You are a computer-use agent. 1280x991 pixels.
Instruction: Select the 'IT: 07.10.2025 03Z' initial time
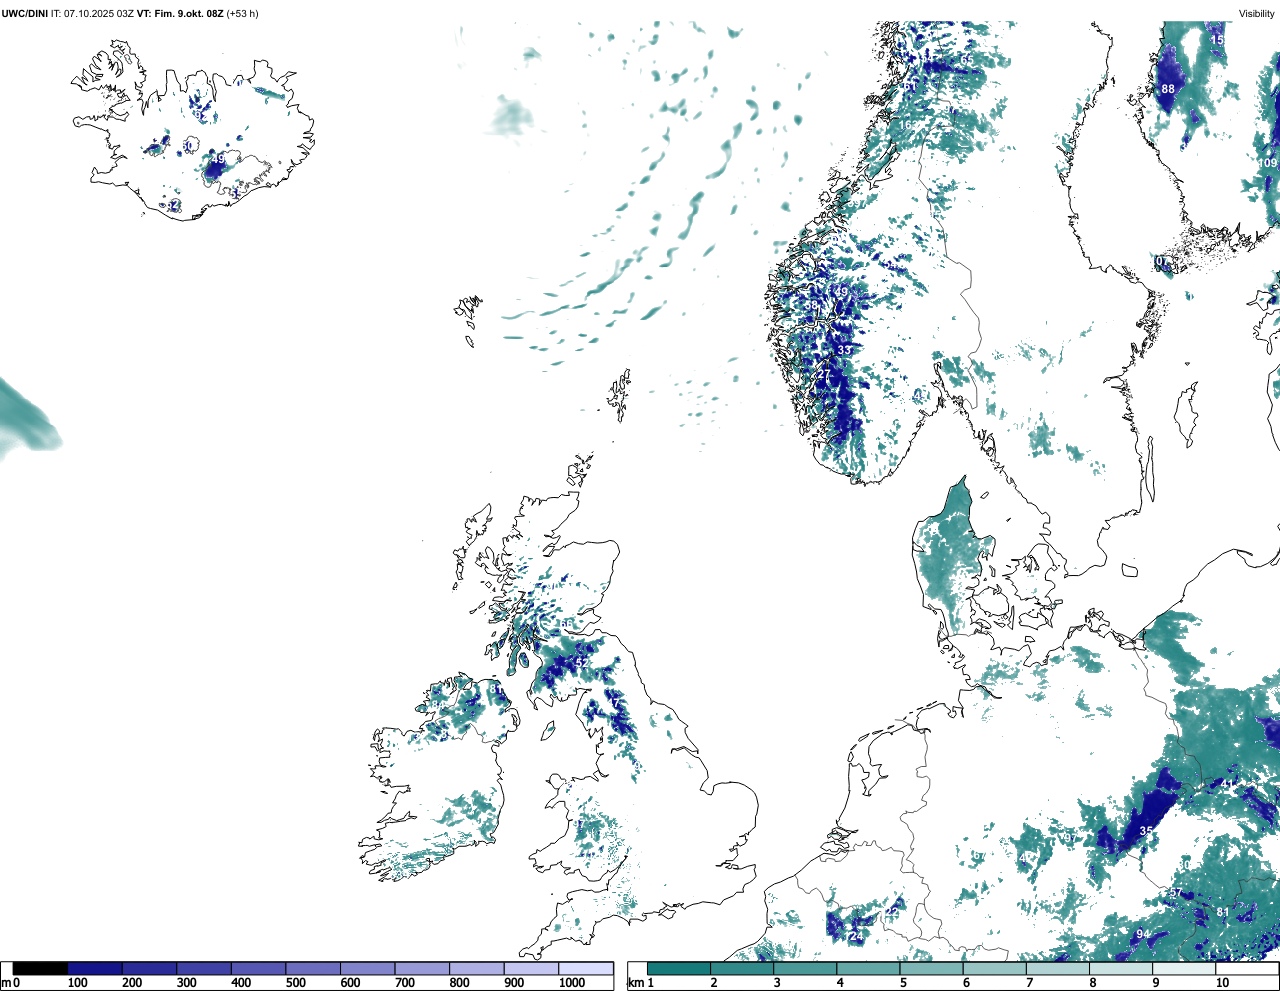click(93, 13)
